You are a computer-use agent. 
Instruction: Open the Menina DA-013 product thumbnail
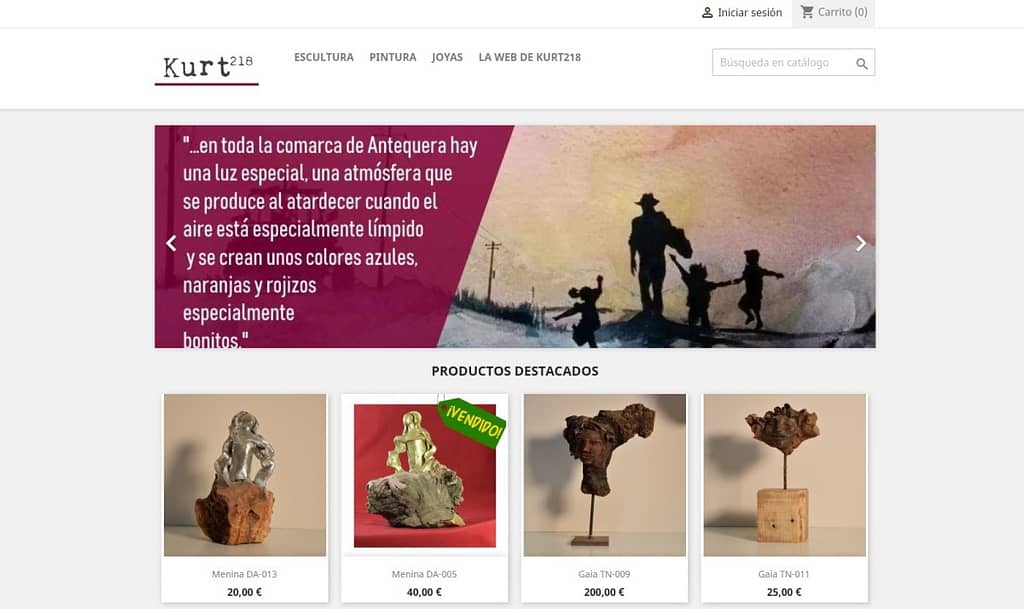[x=245, y=475]
